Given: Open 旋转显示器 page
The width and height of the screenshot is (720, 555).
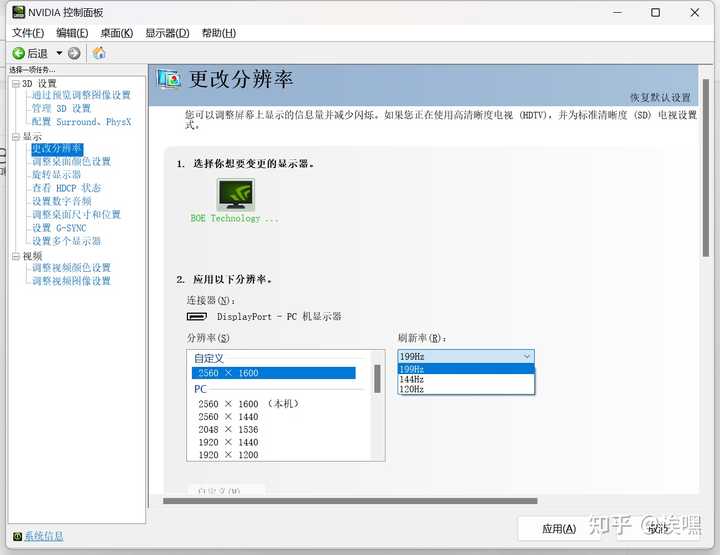Looking at the screenshot, I should click(56, 174).
